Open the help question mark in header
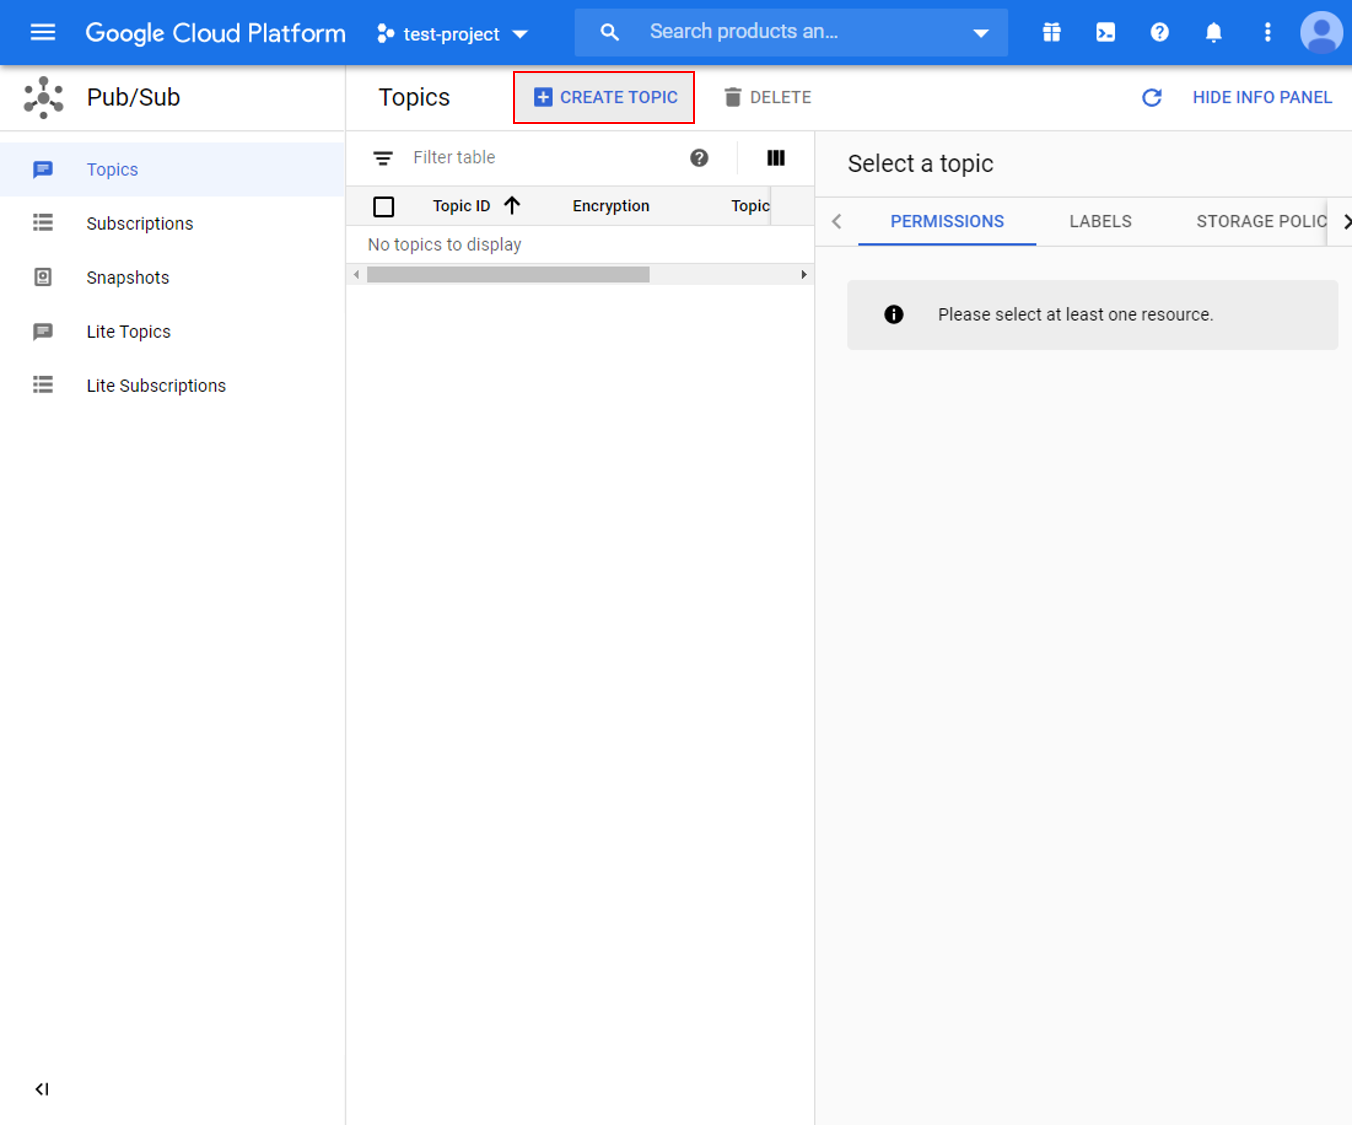1352x1125 pixels. [x=1159, y=32]
